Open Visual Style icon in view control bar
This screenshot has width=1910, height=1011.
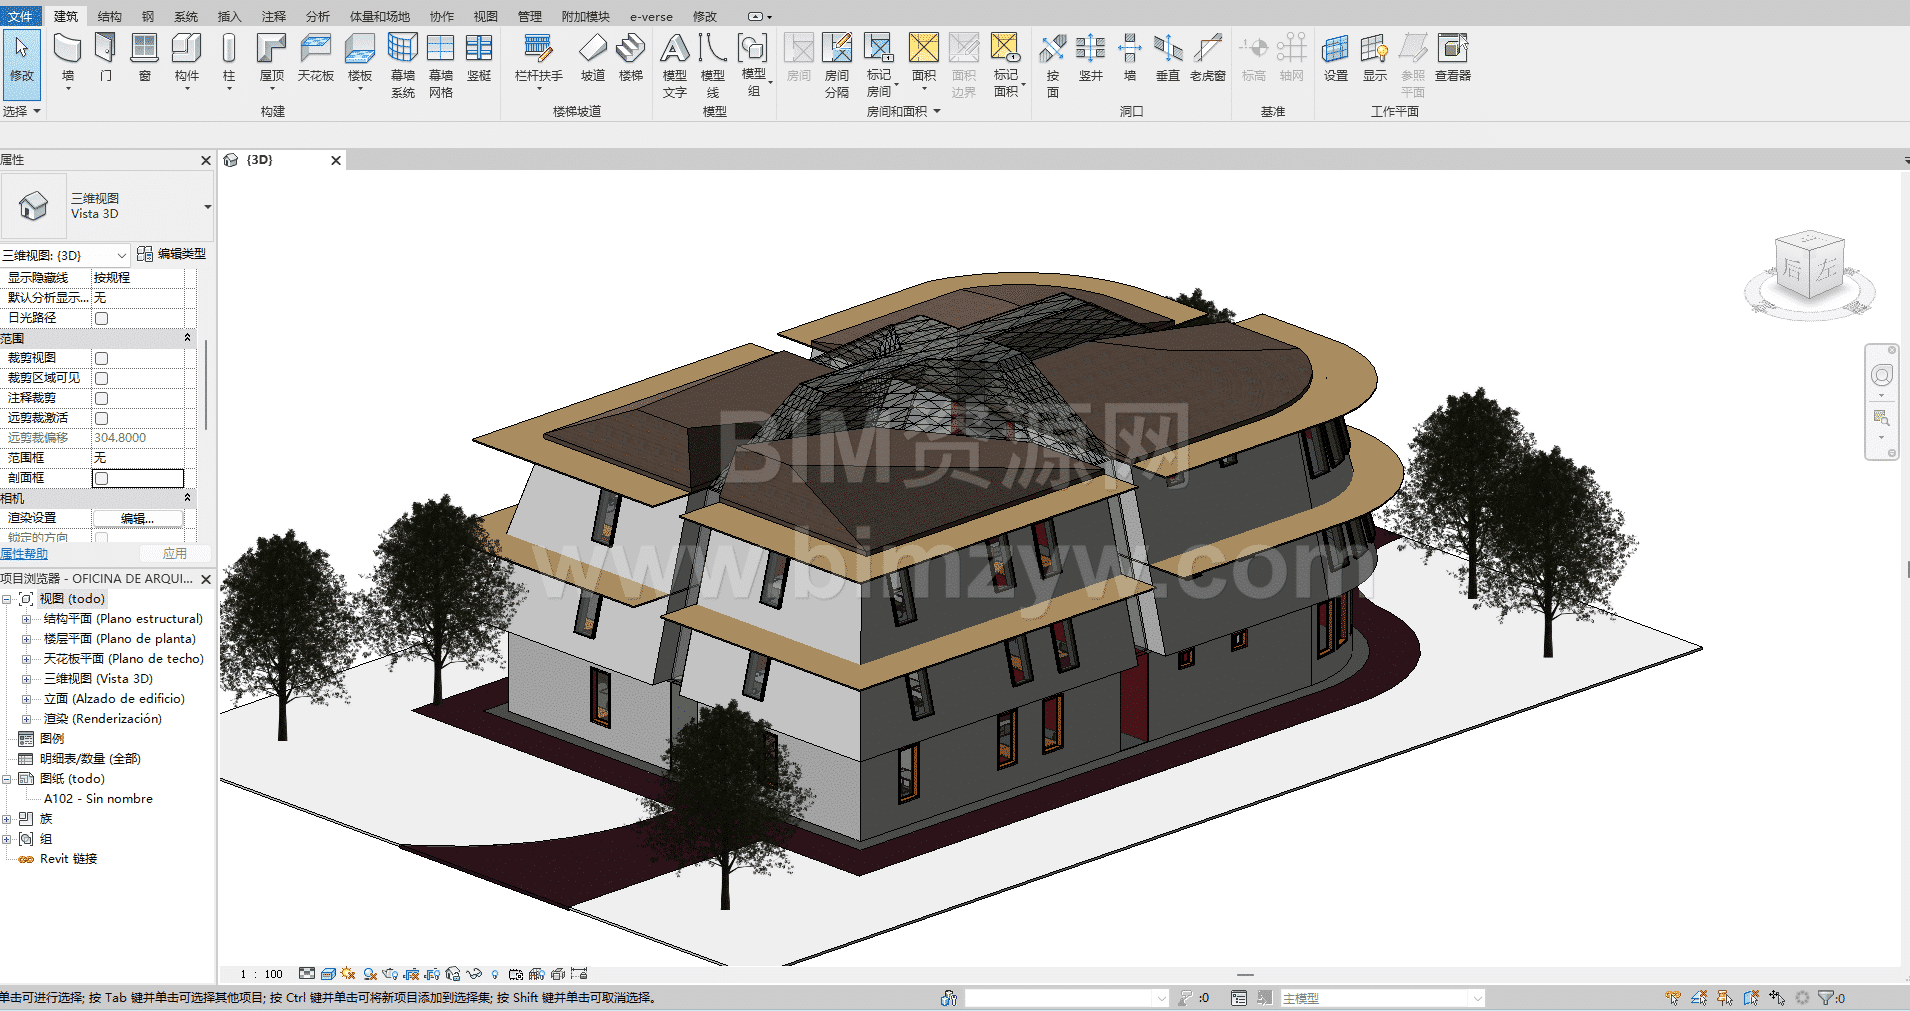tap(328, 973)
